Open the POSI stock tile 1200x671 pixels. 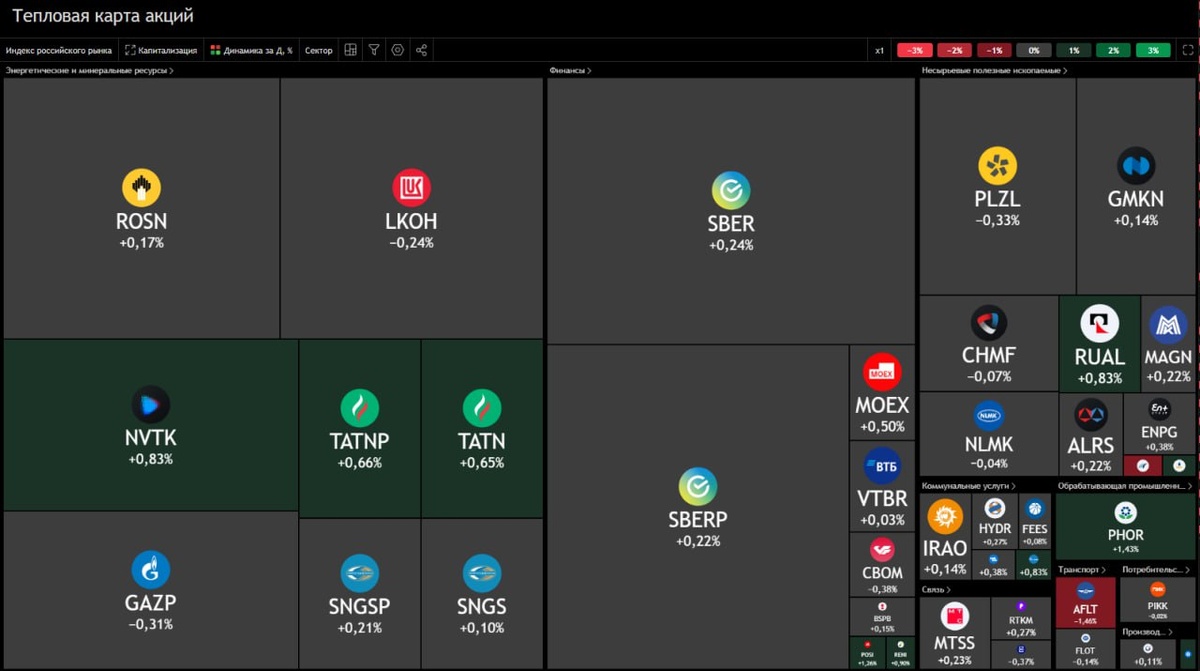[866, 653]
